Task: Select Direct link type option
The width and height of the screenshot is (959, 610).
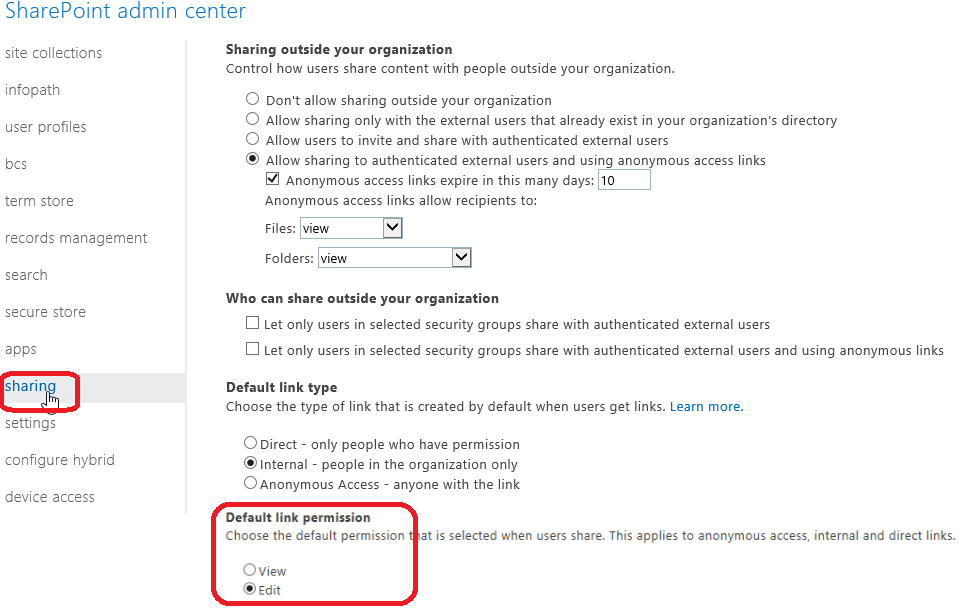Action: point(250,443)
